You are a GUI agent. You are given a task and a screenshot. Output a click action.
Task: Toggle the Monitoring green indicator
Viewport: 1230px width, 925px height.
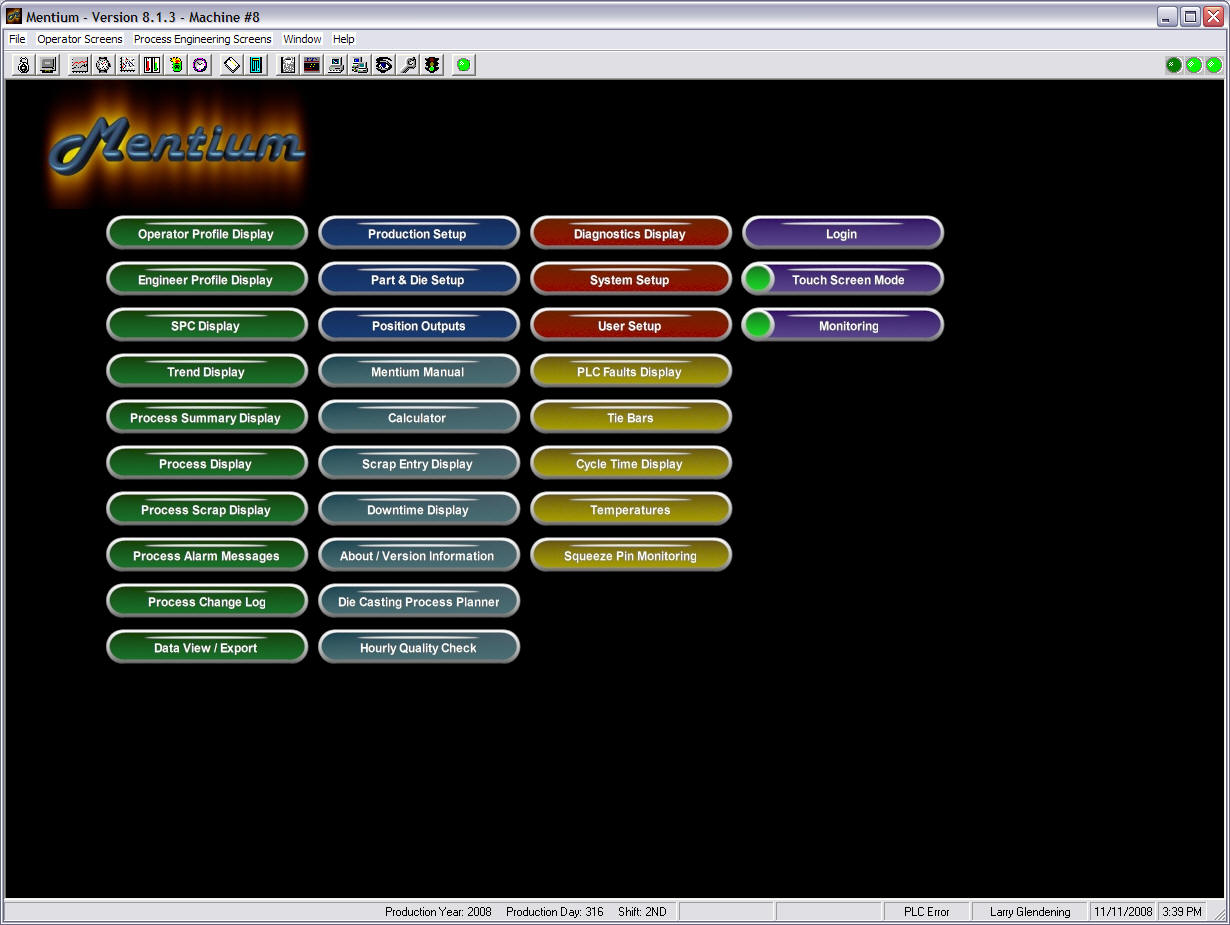(759, 325)
